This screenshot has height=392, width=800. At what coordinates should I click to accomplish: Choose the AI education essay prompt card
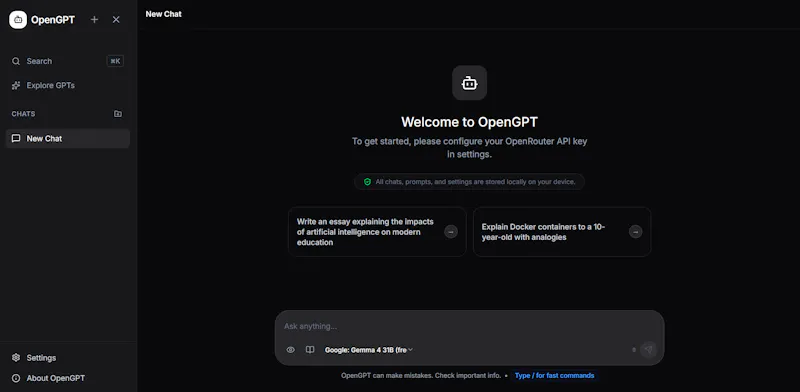(377, 232)
